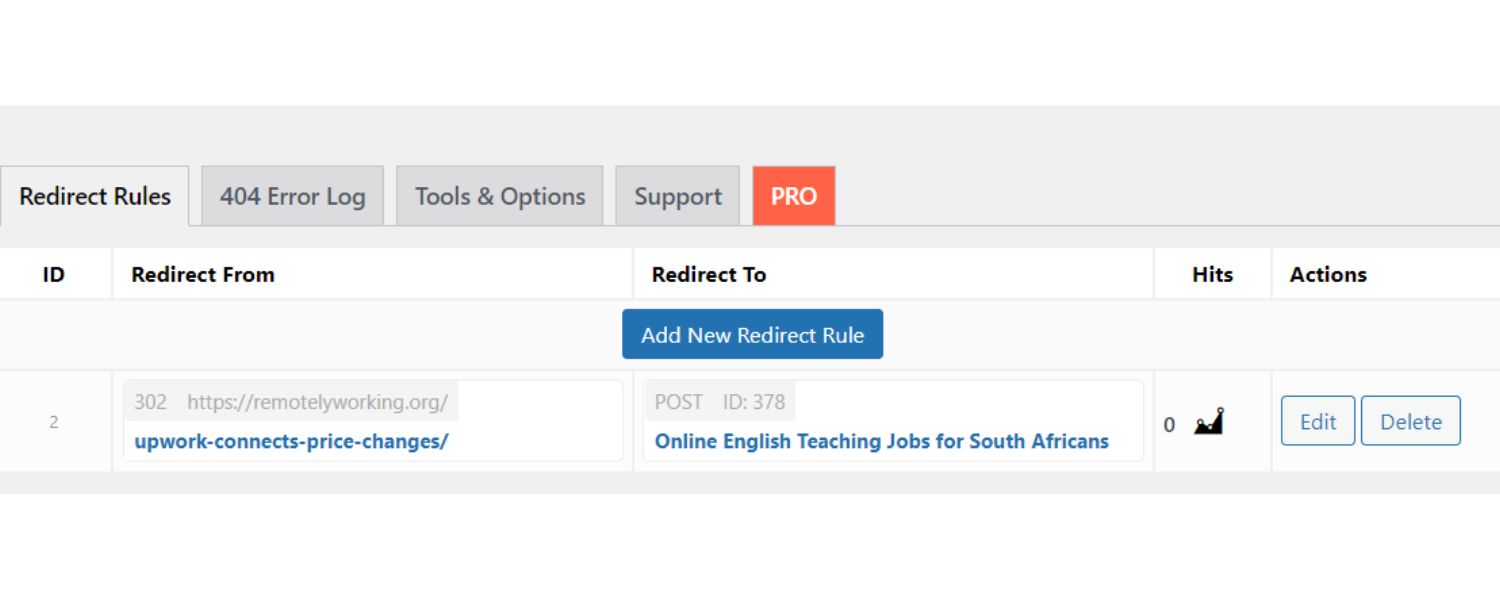
Task: Click the hits counter showing 0
Action: 1169,424
